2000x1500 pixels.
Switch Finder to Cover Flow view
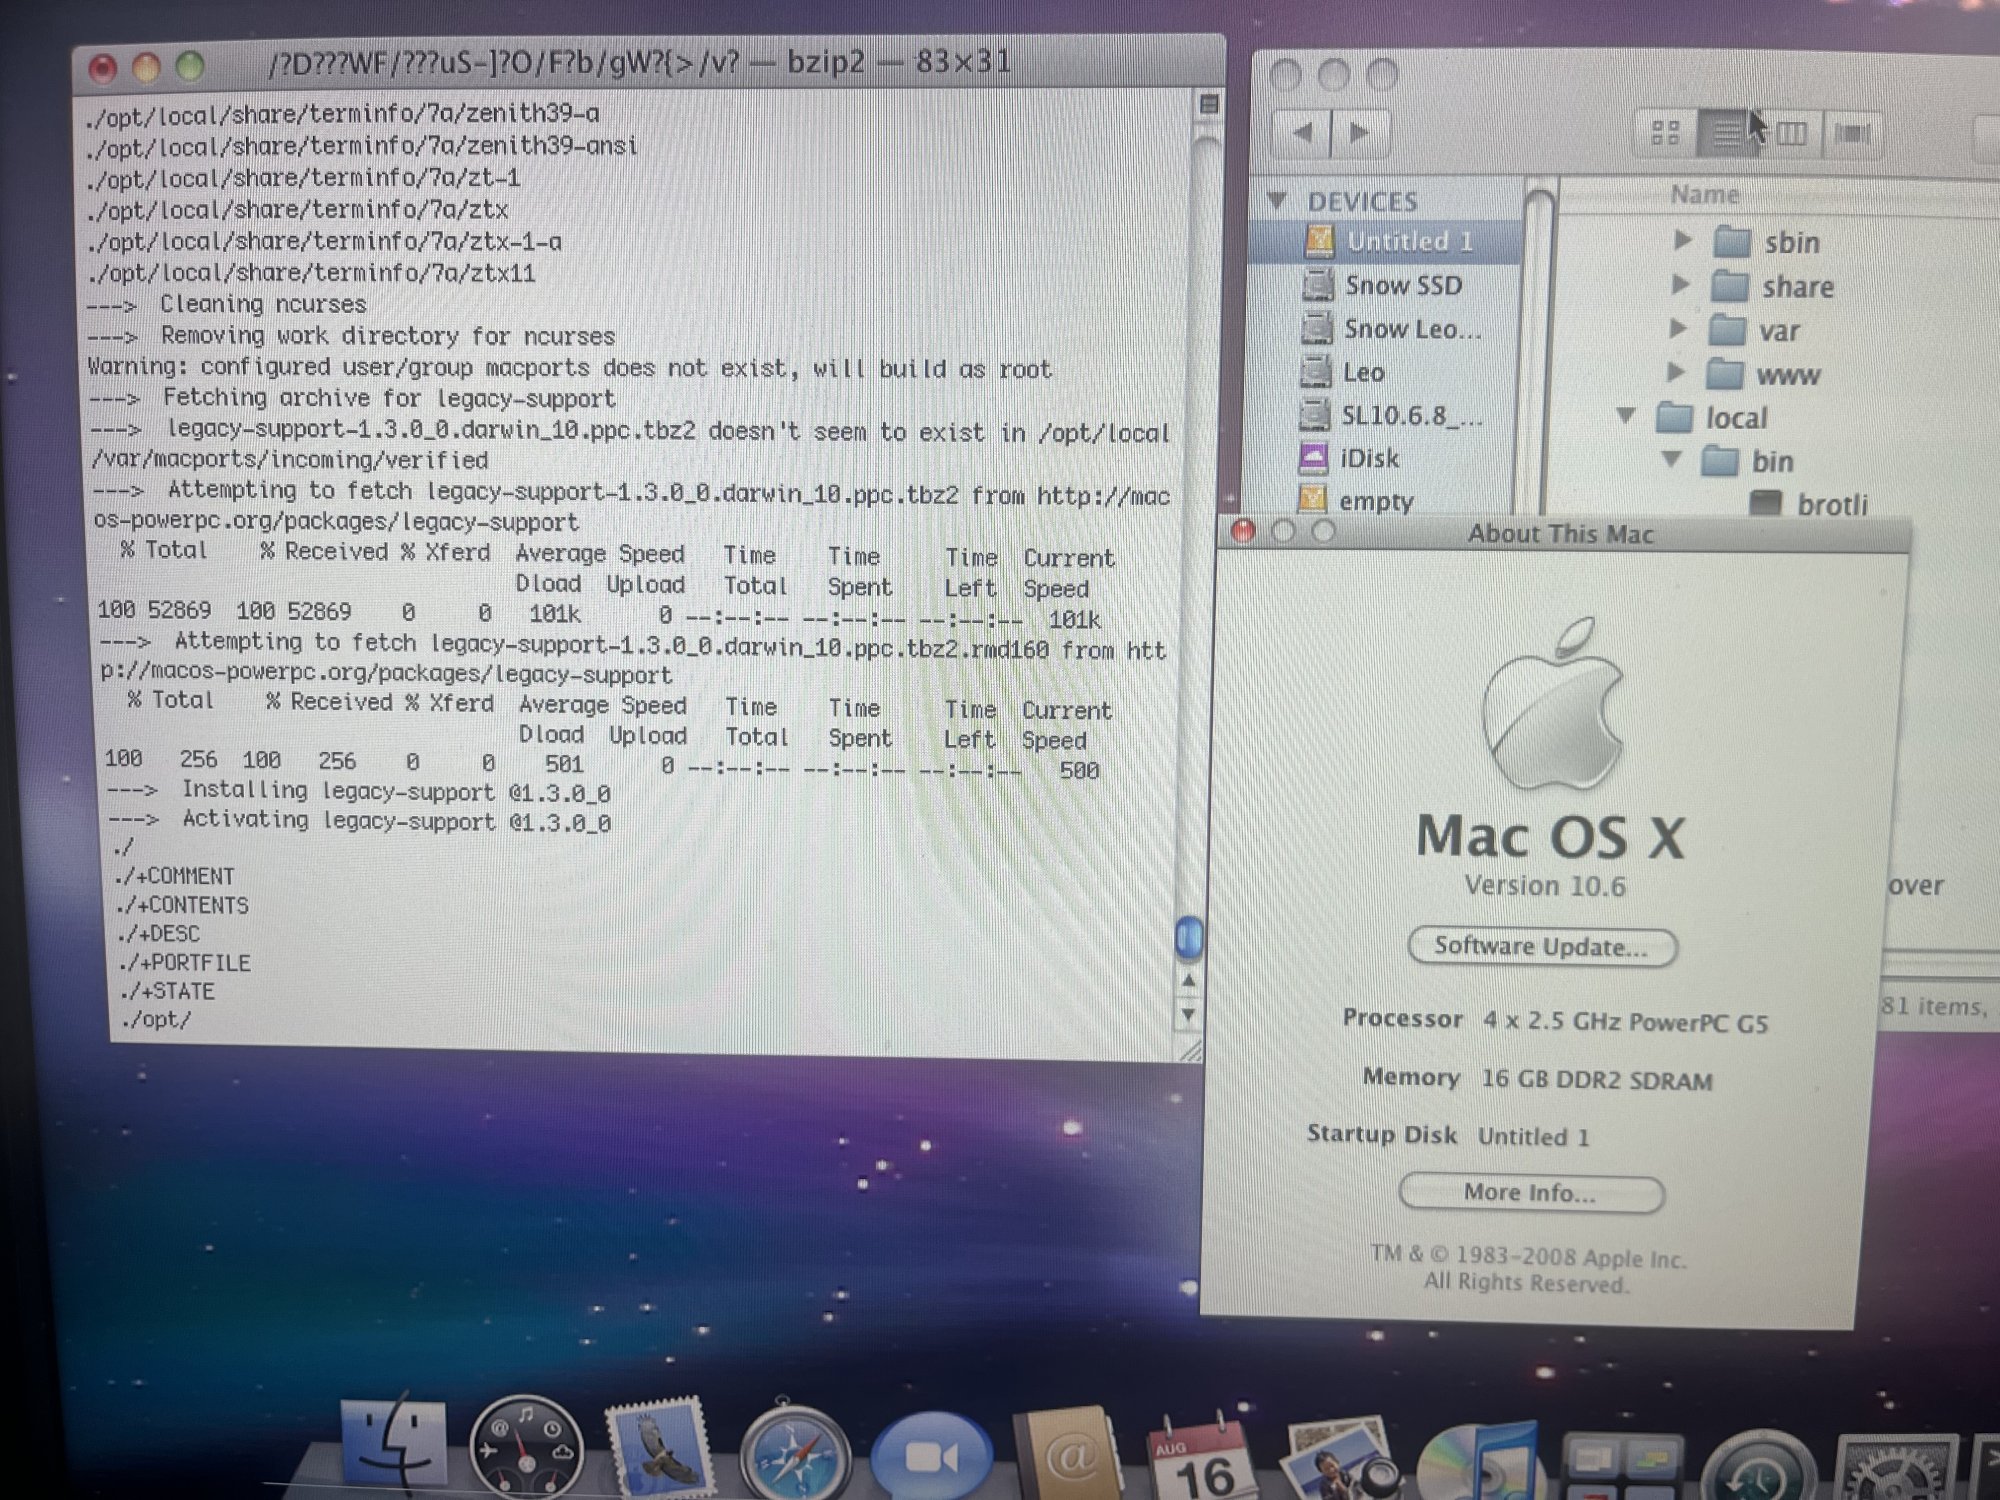pyautogui.click(x=1852, y=133)
